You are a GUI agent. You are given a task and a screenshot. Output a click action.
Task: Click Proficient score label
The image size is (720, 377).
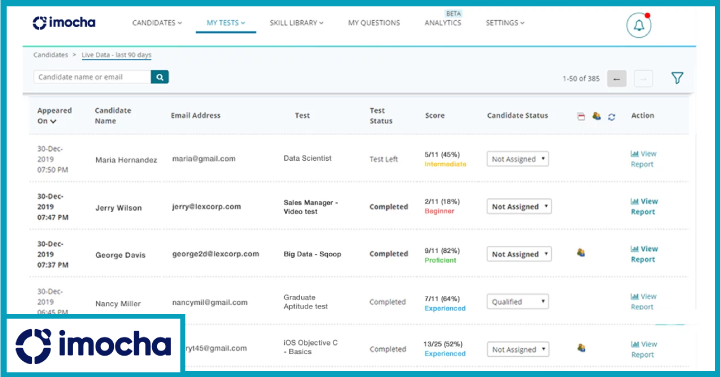(440, 260)
